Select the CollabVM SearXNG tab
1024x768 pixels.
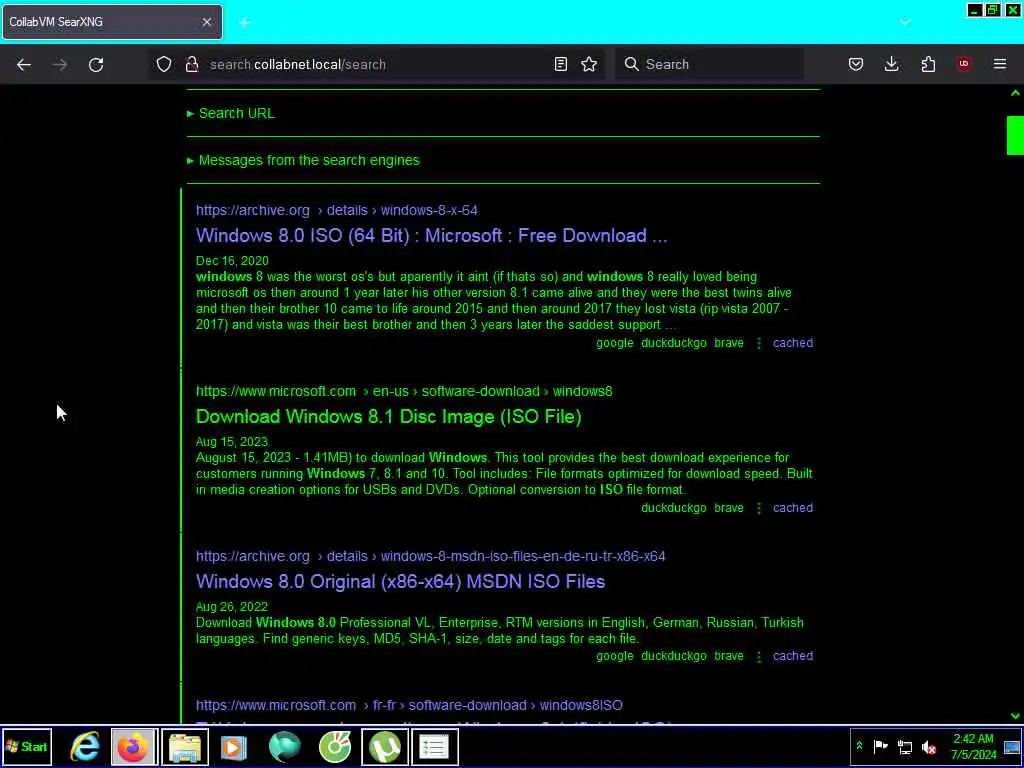[x=112, y=22]
